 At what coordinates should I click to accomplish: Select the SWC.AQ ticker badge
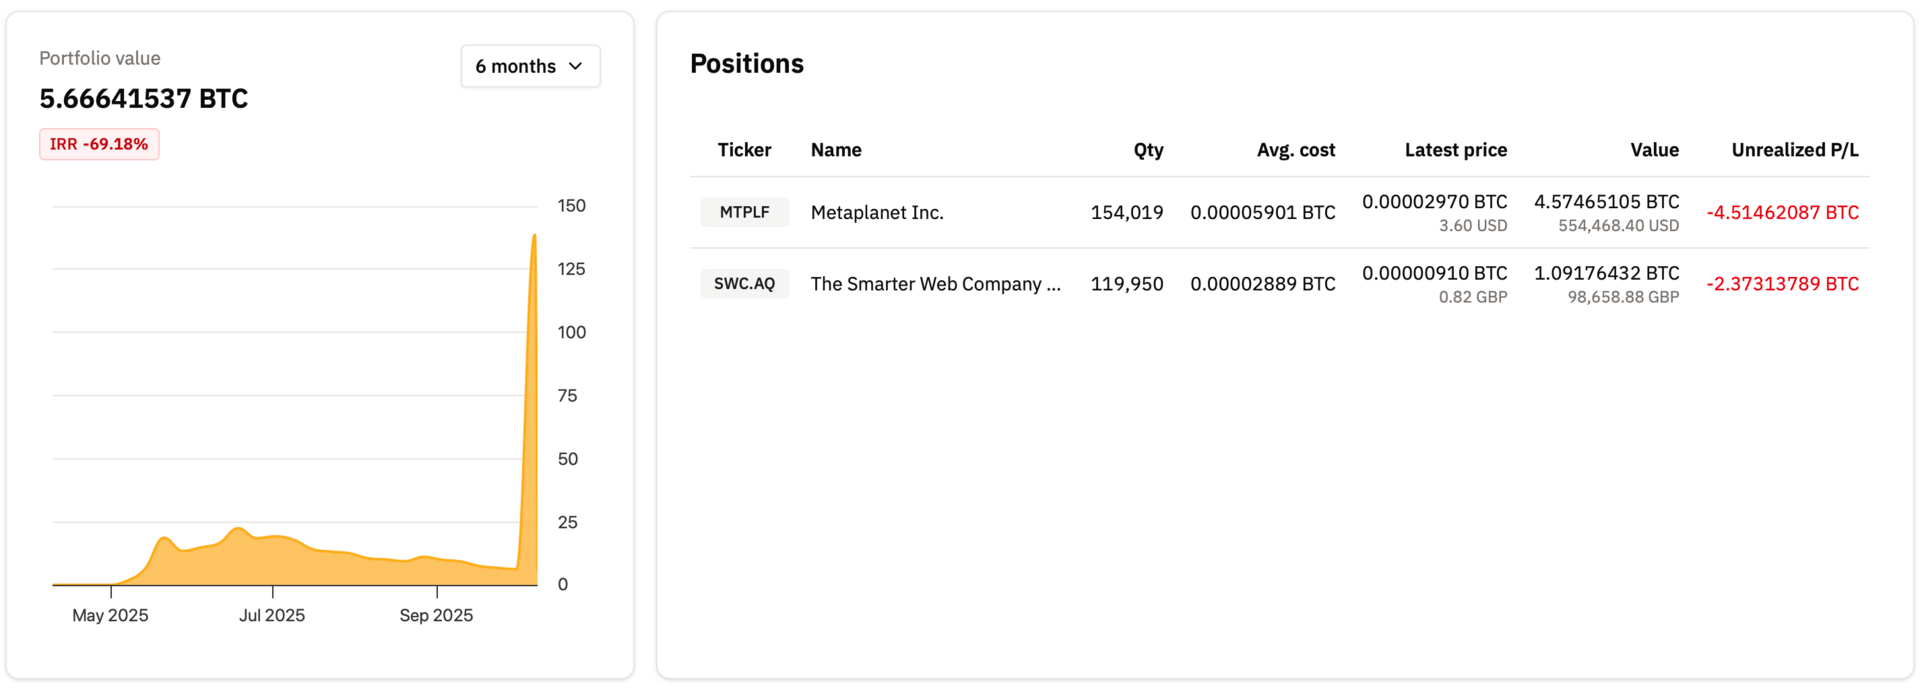coord(744,283)
